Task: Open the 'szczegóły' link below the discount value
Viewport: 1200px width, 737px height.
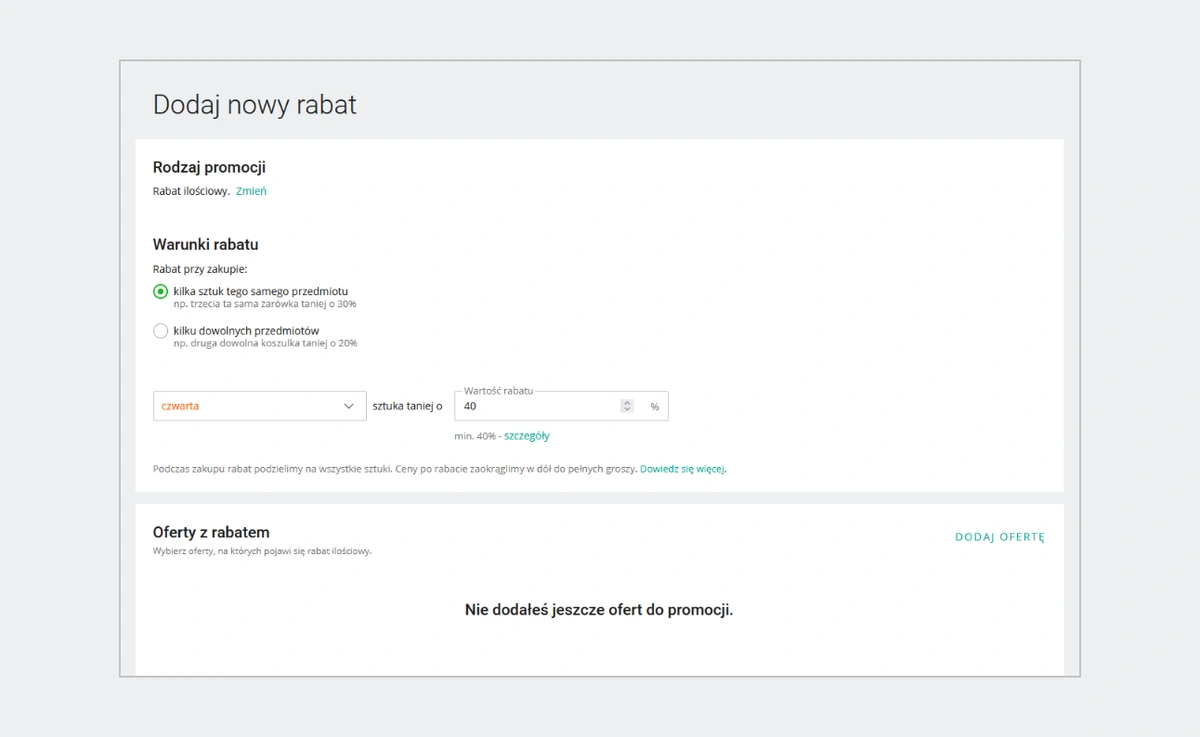Action: coord(527,436)
